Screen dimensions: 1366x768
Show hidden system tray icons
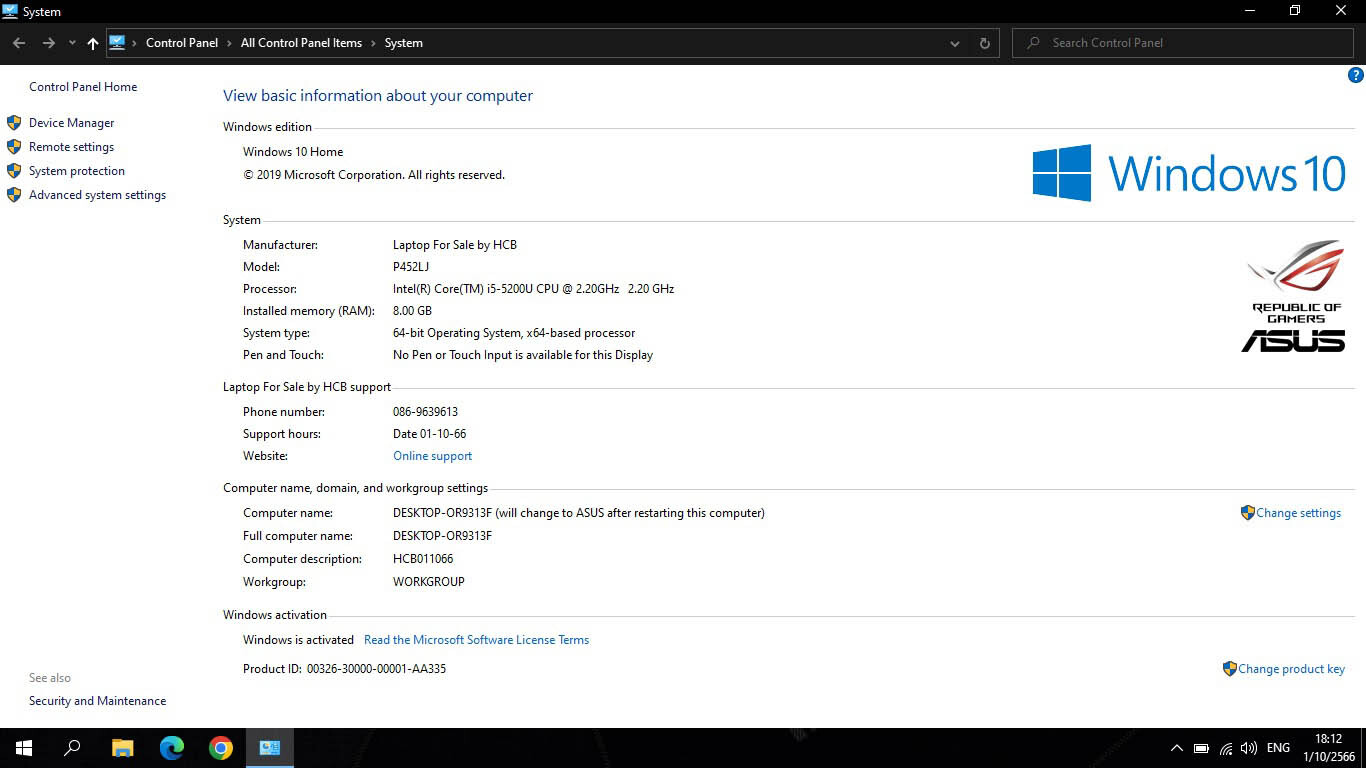coord(1176,748)
